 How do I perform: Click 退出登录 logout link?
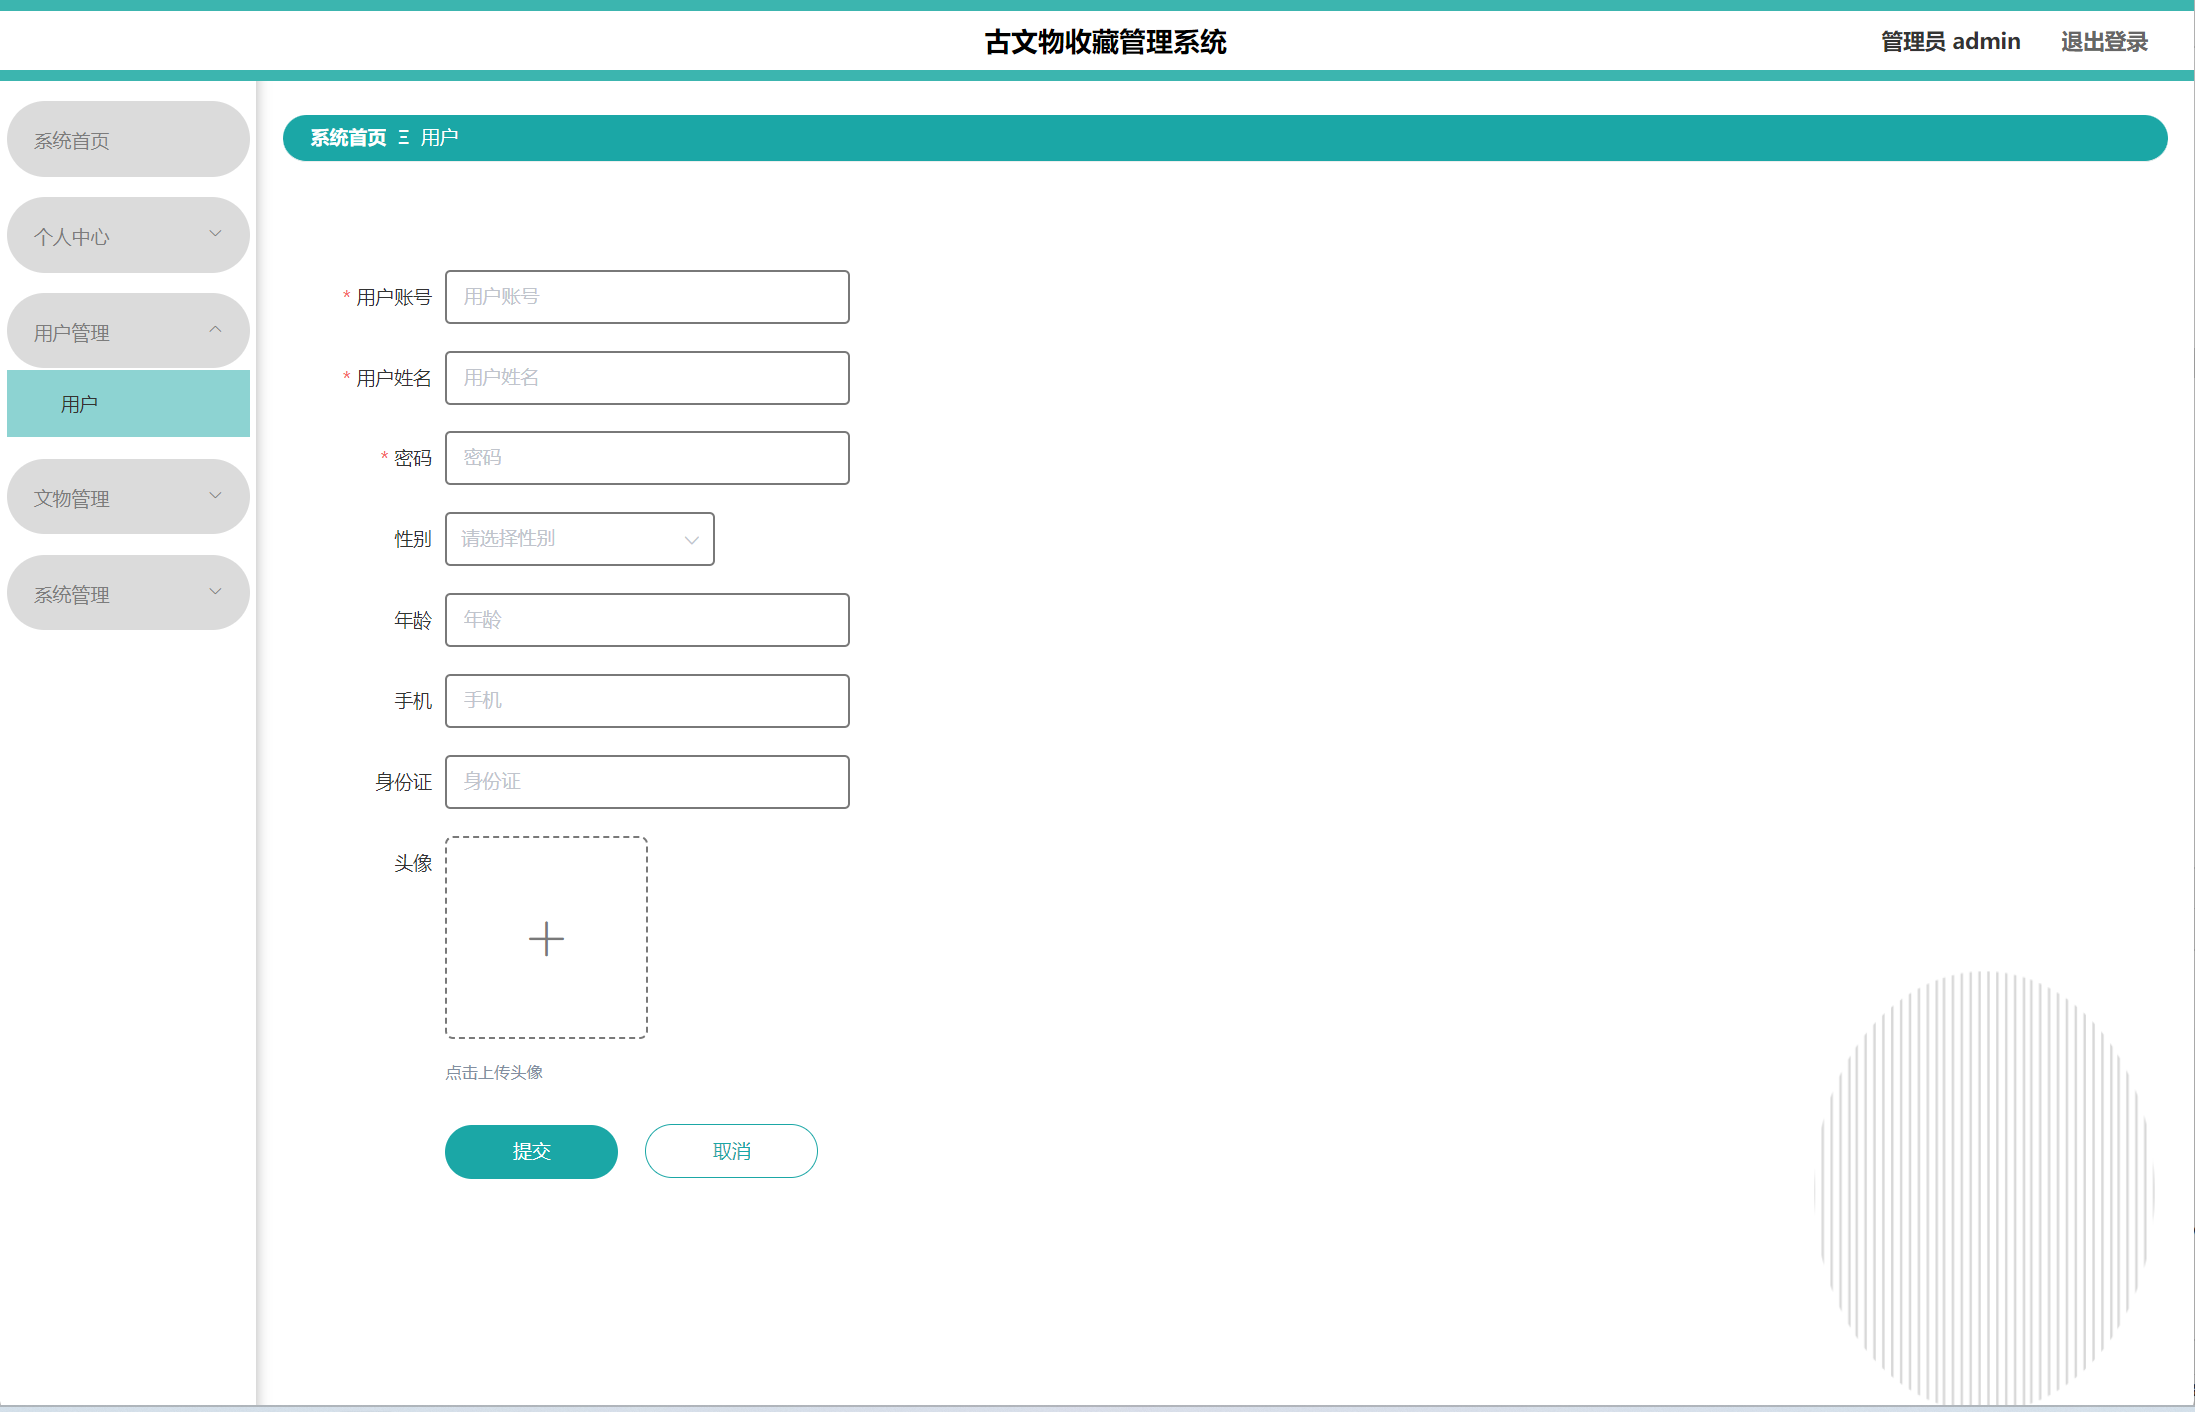click(2104, 42)
